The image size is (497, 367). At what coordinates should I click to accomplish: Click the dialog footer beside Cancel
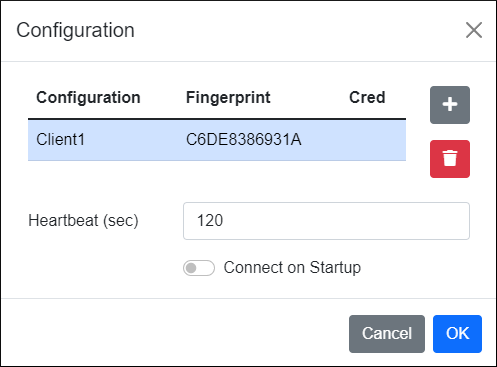coord(173,334)
